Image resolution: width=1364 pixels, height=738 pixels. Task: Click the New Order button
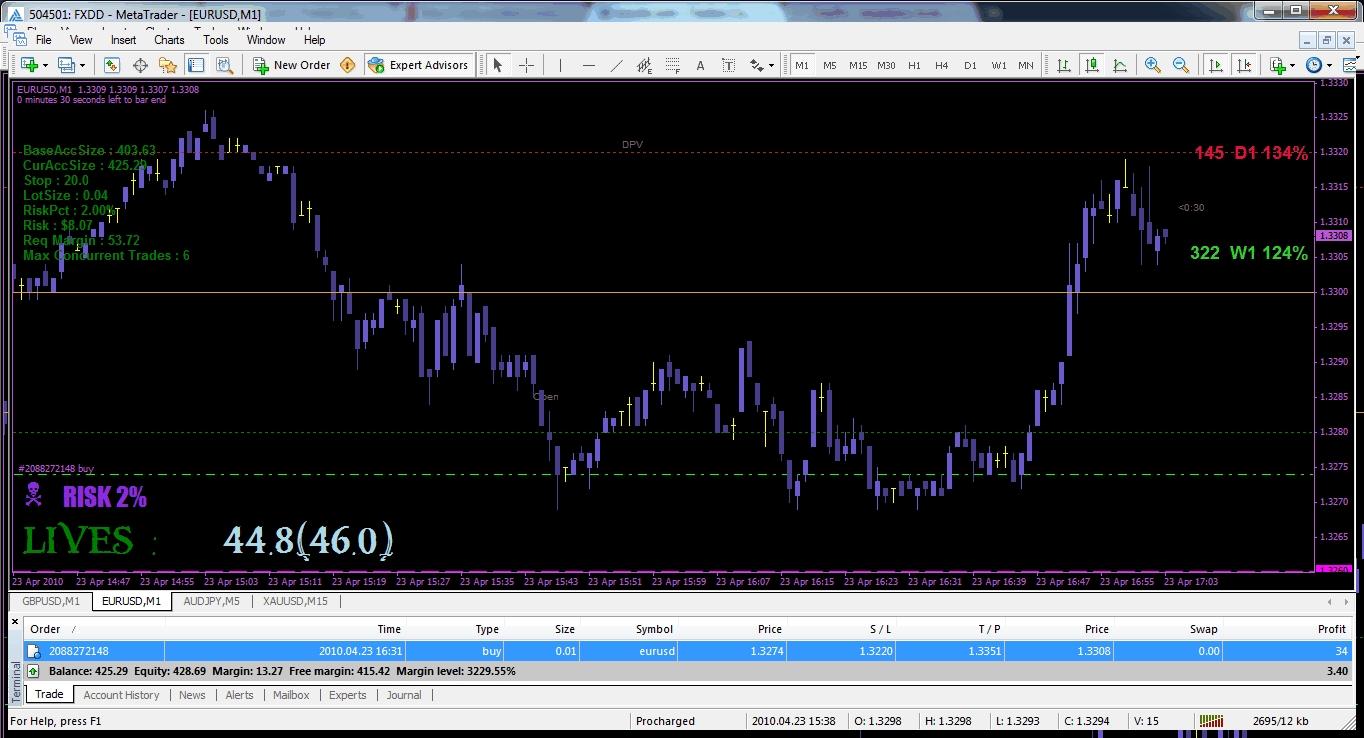292,65
